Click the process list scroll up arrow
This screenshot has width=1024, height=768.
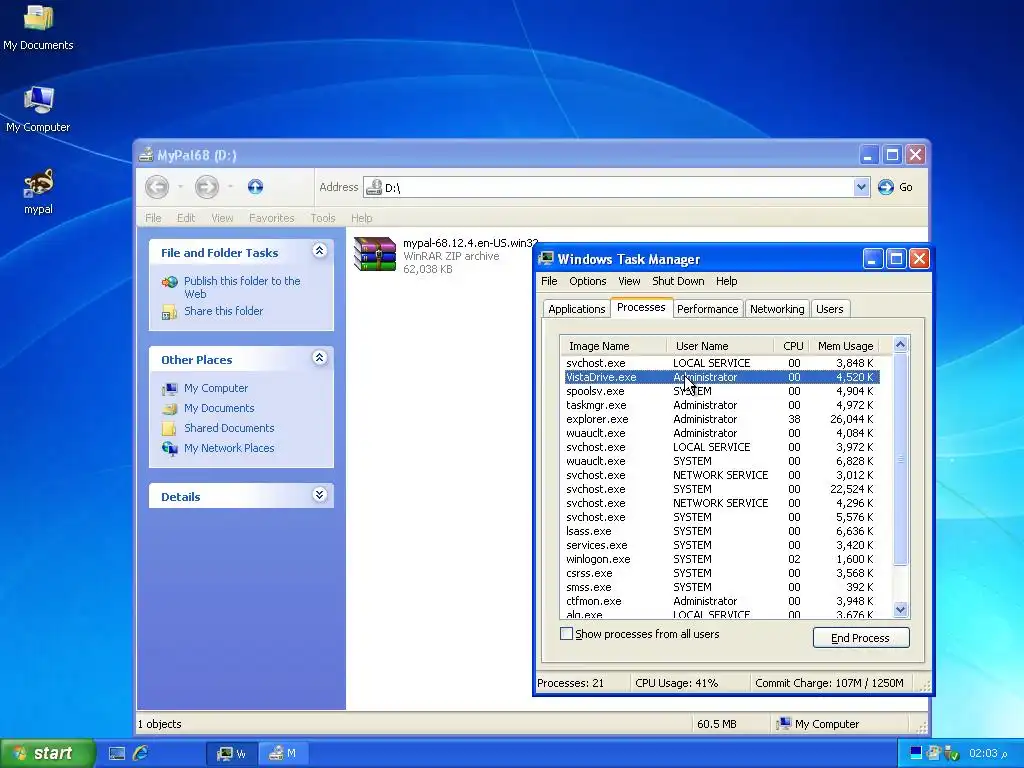(901, 344)
